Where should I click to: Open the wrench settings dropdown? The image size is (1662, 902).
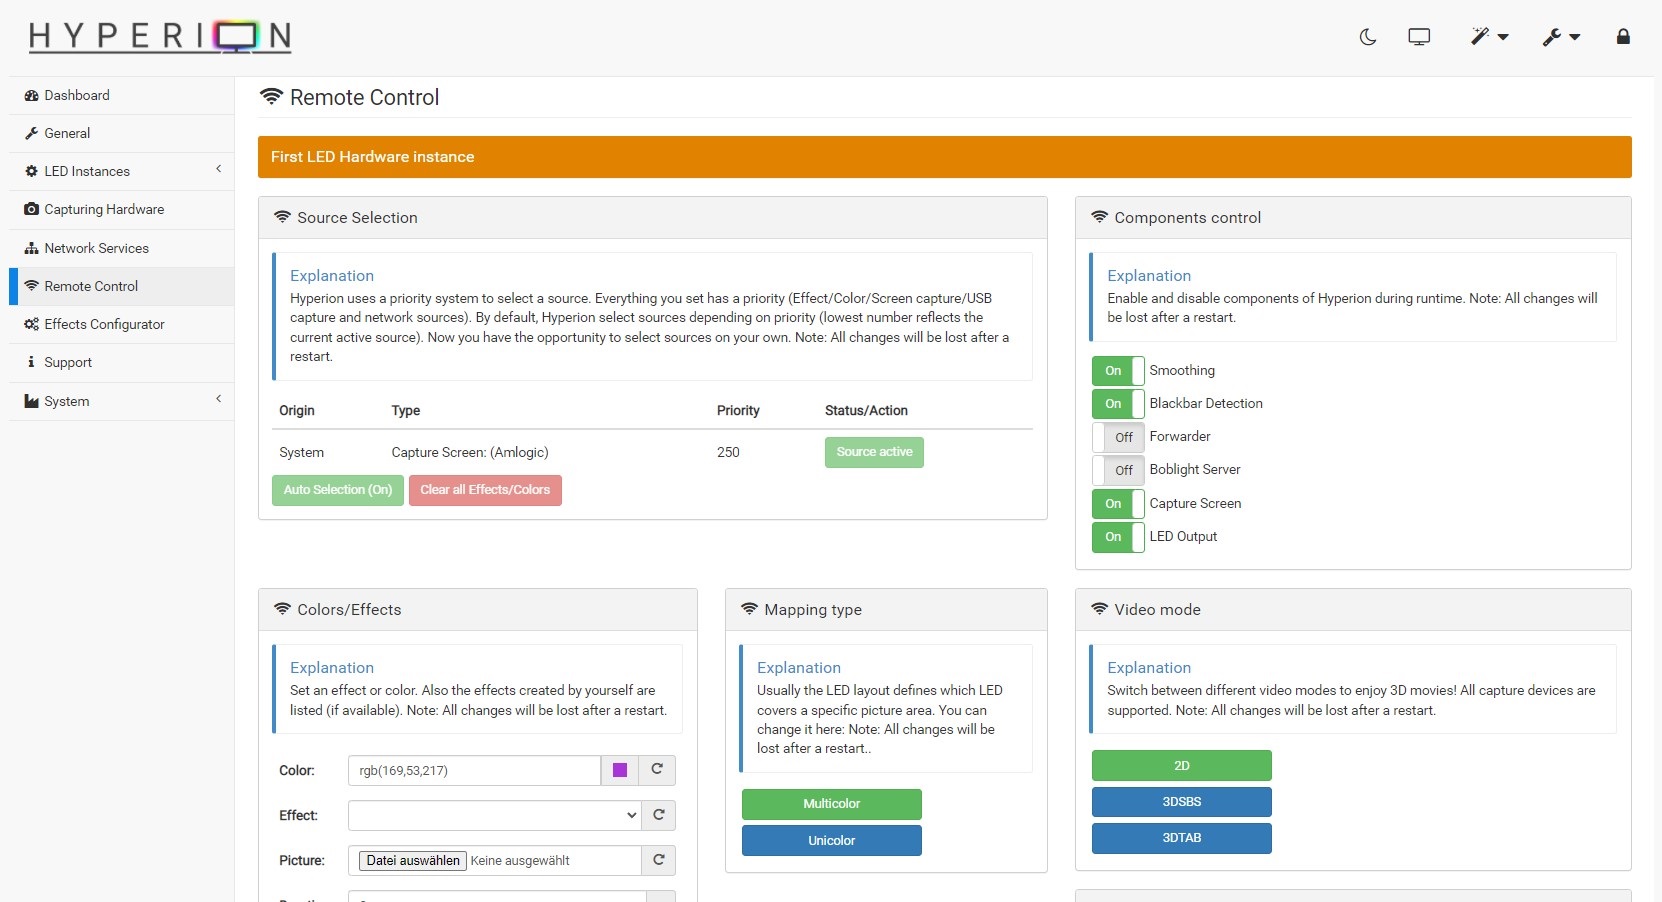1560,37
